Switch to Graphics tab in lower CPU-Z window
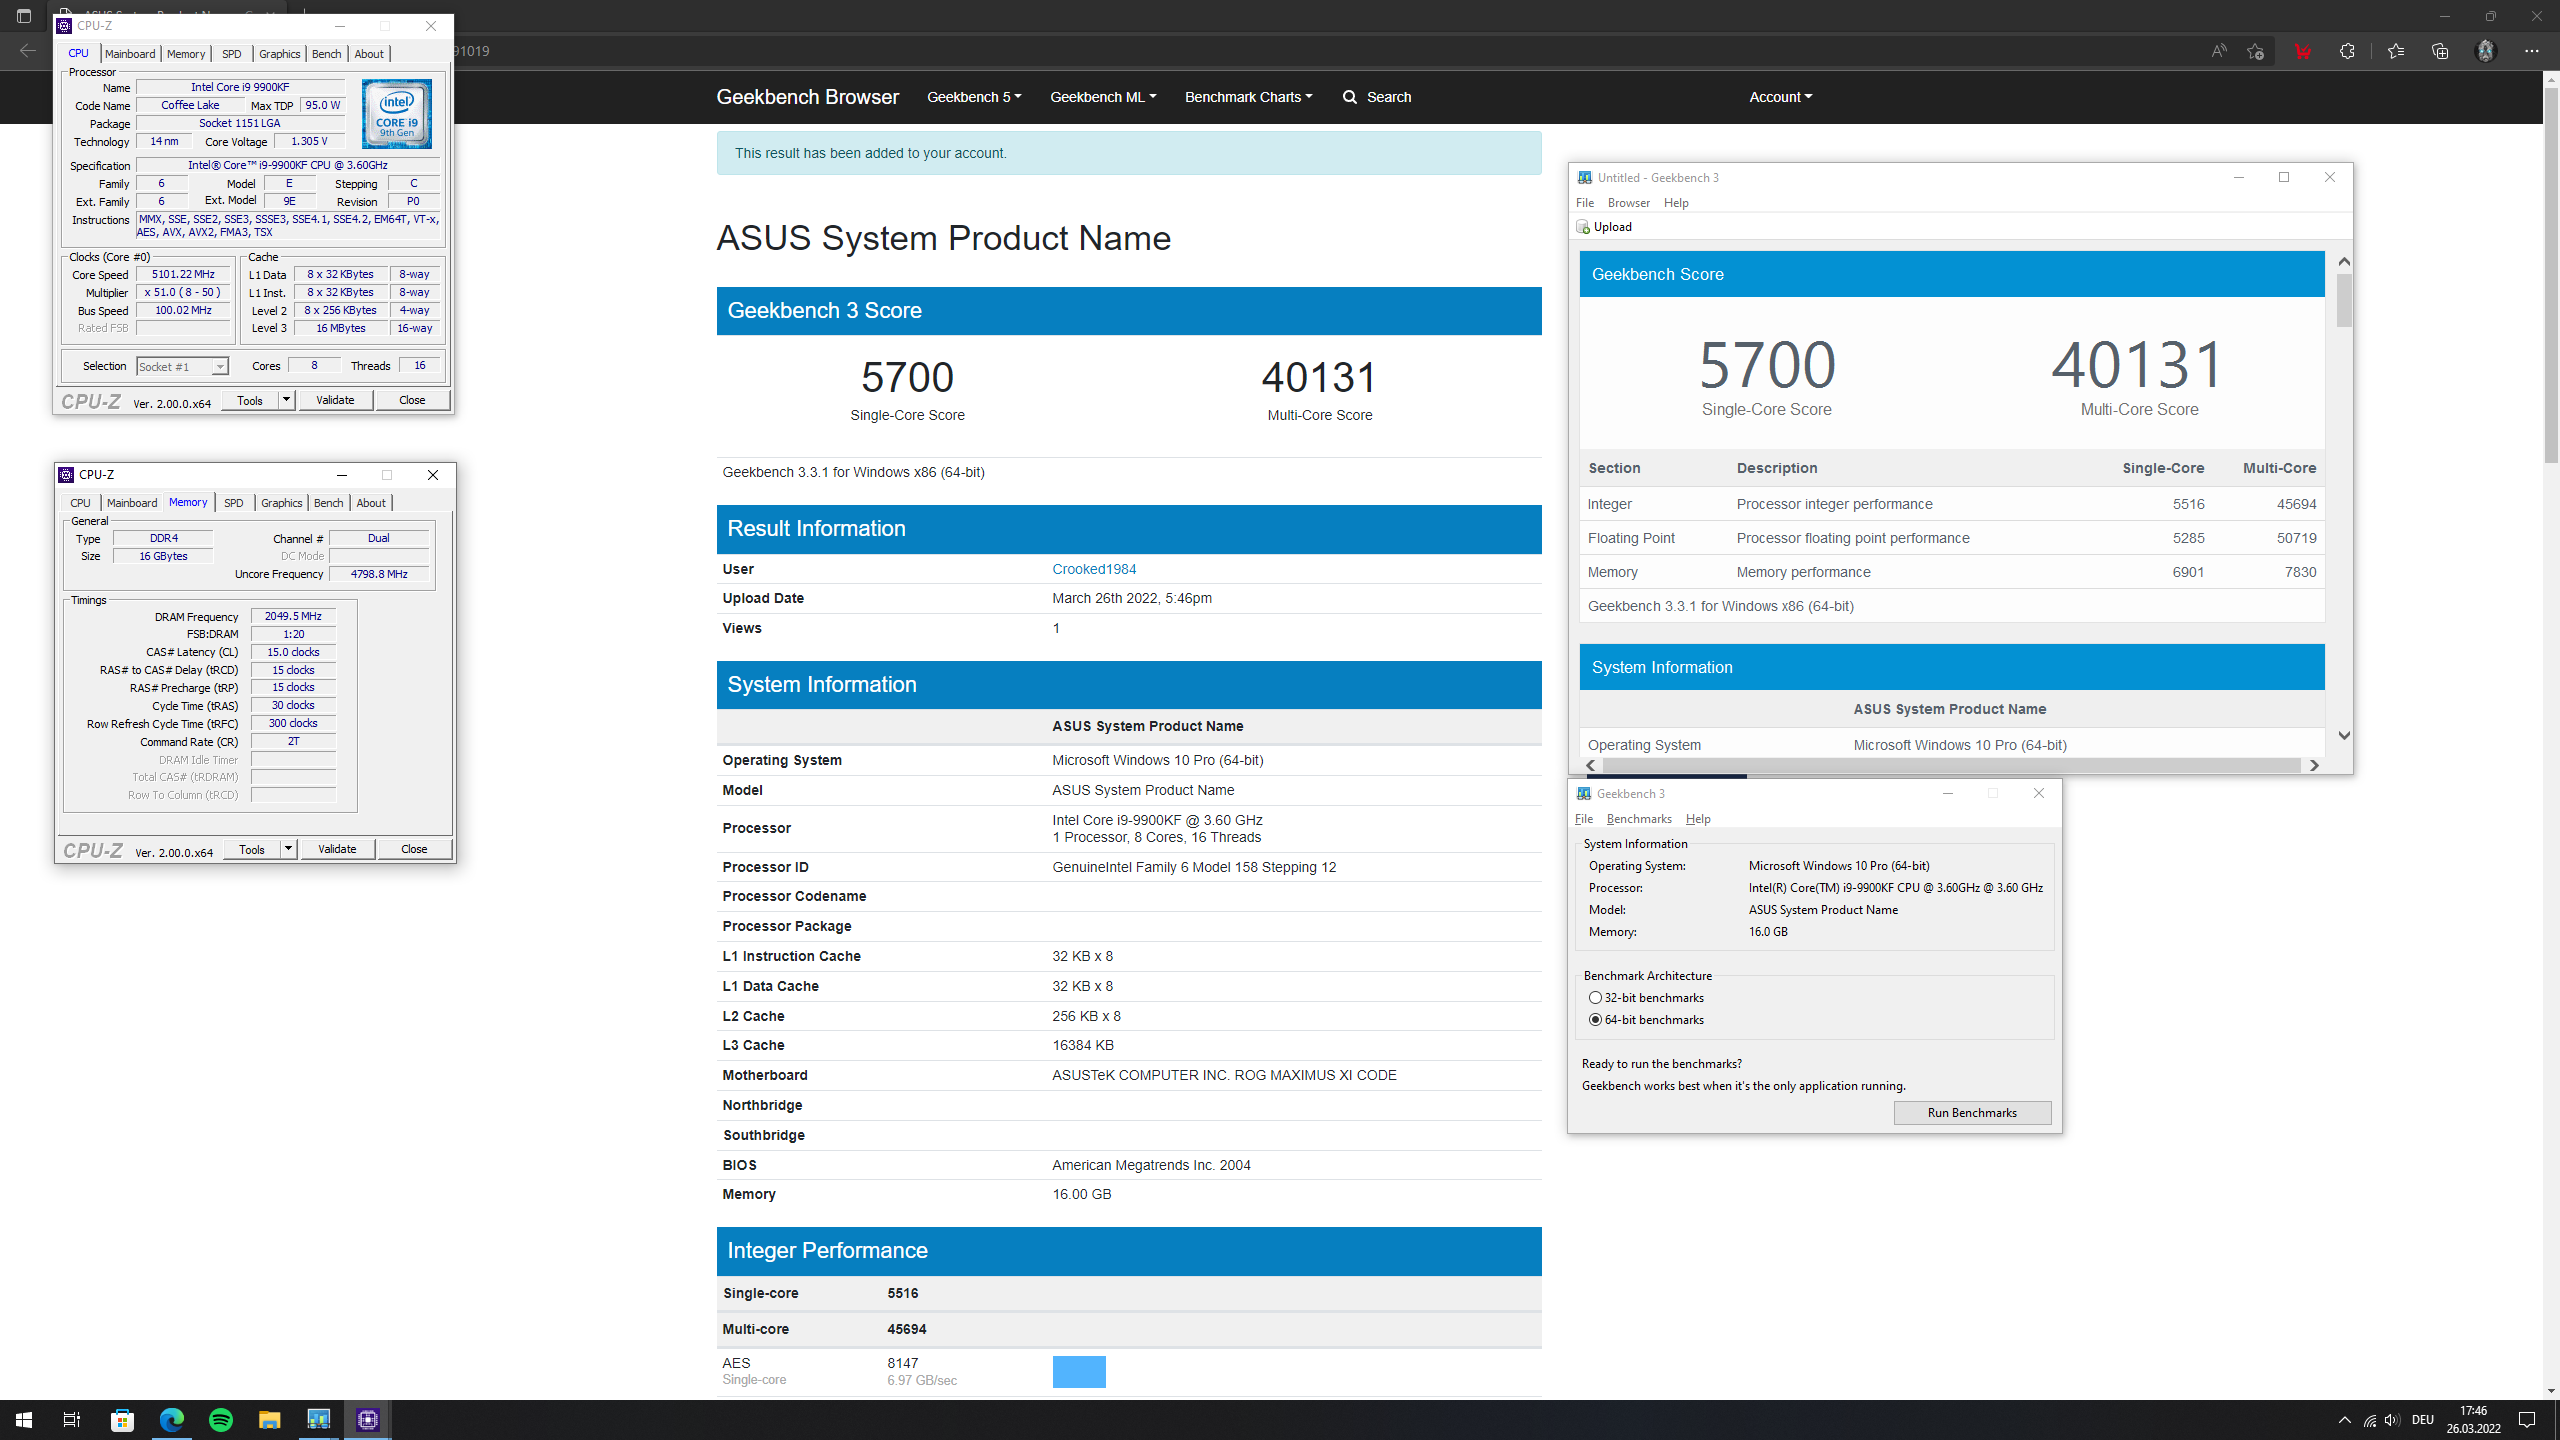This screenshot has width=2560, height=1440. (281, 503)
